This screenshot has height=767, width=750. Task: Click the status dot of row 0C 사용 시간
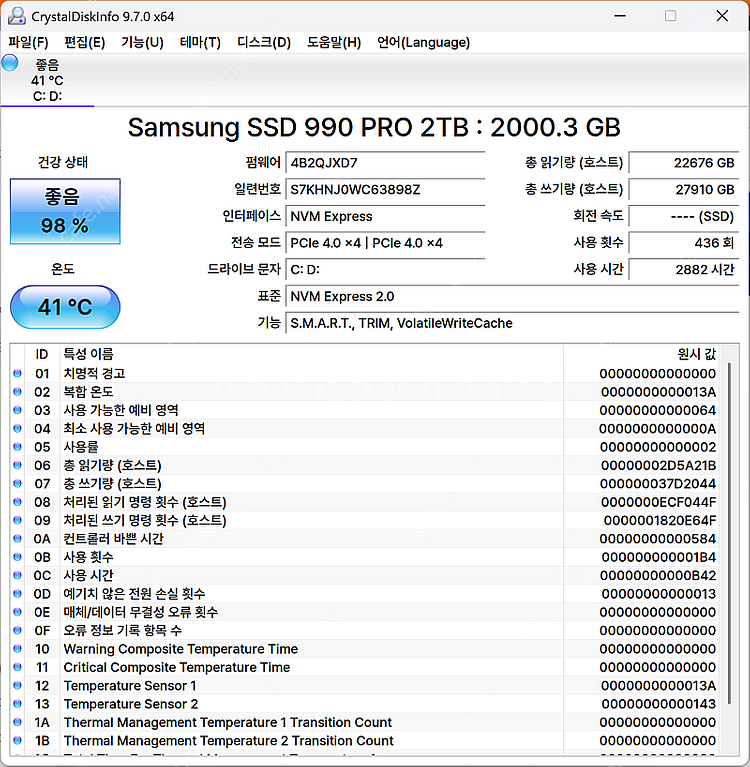coord(17,575)
